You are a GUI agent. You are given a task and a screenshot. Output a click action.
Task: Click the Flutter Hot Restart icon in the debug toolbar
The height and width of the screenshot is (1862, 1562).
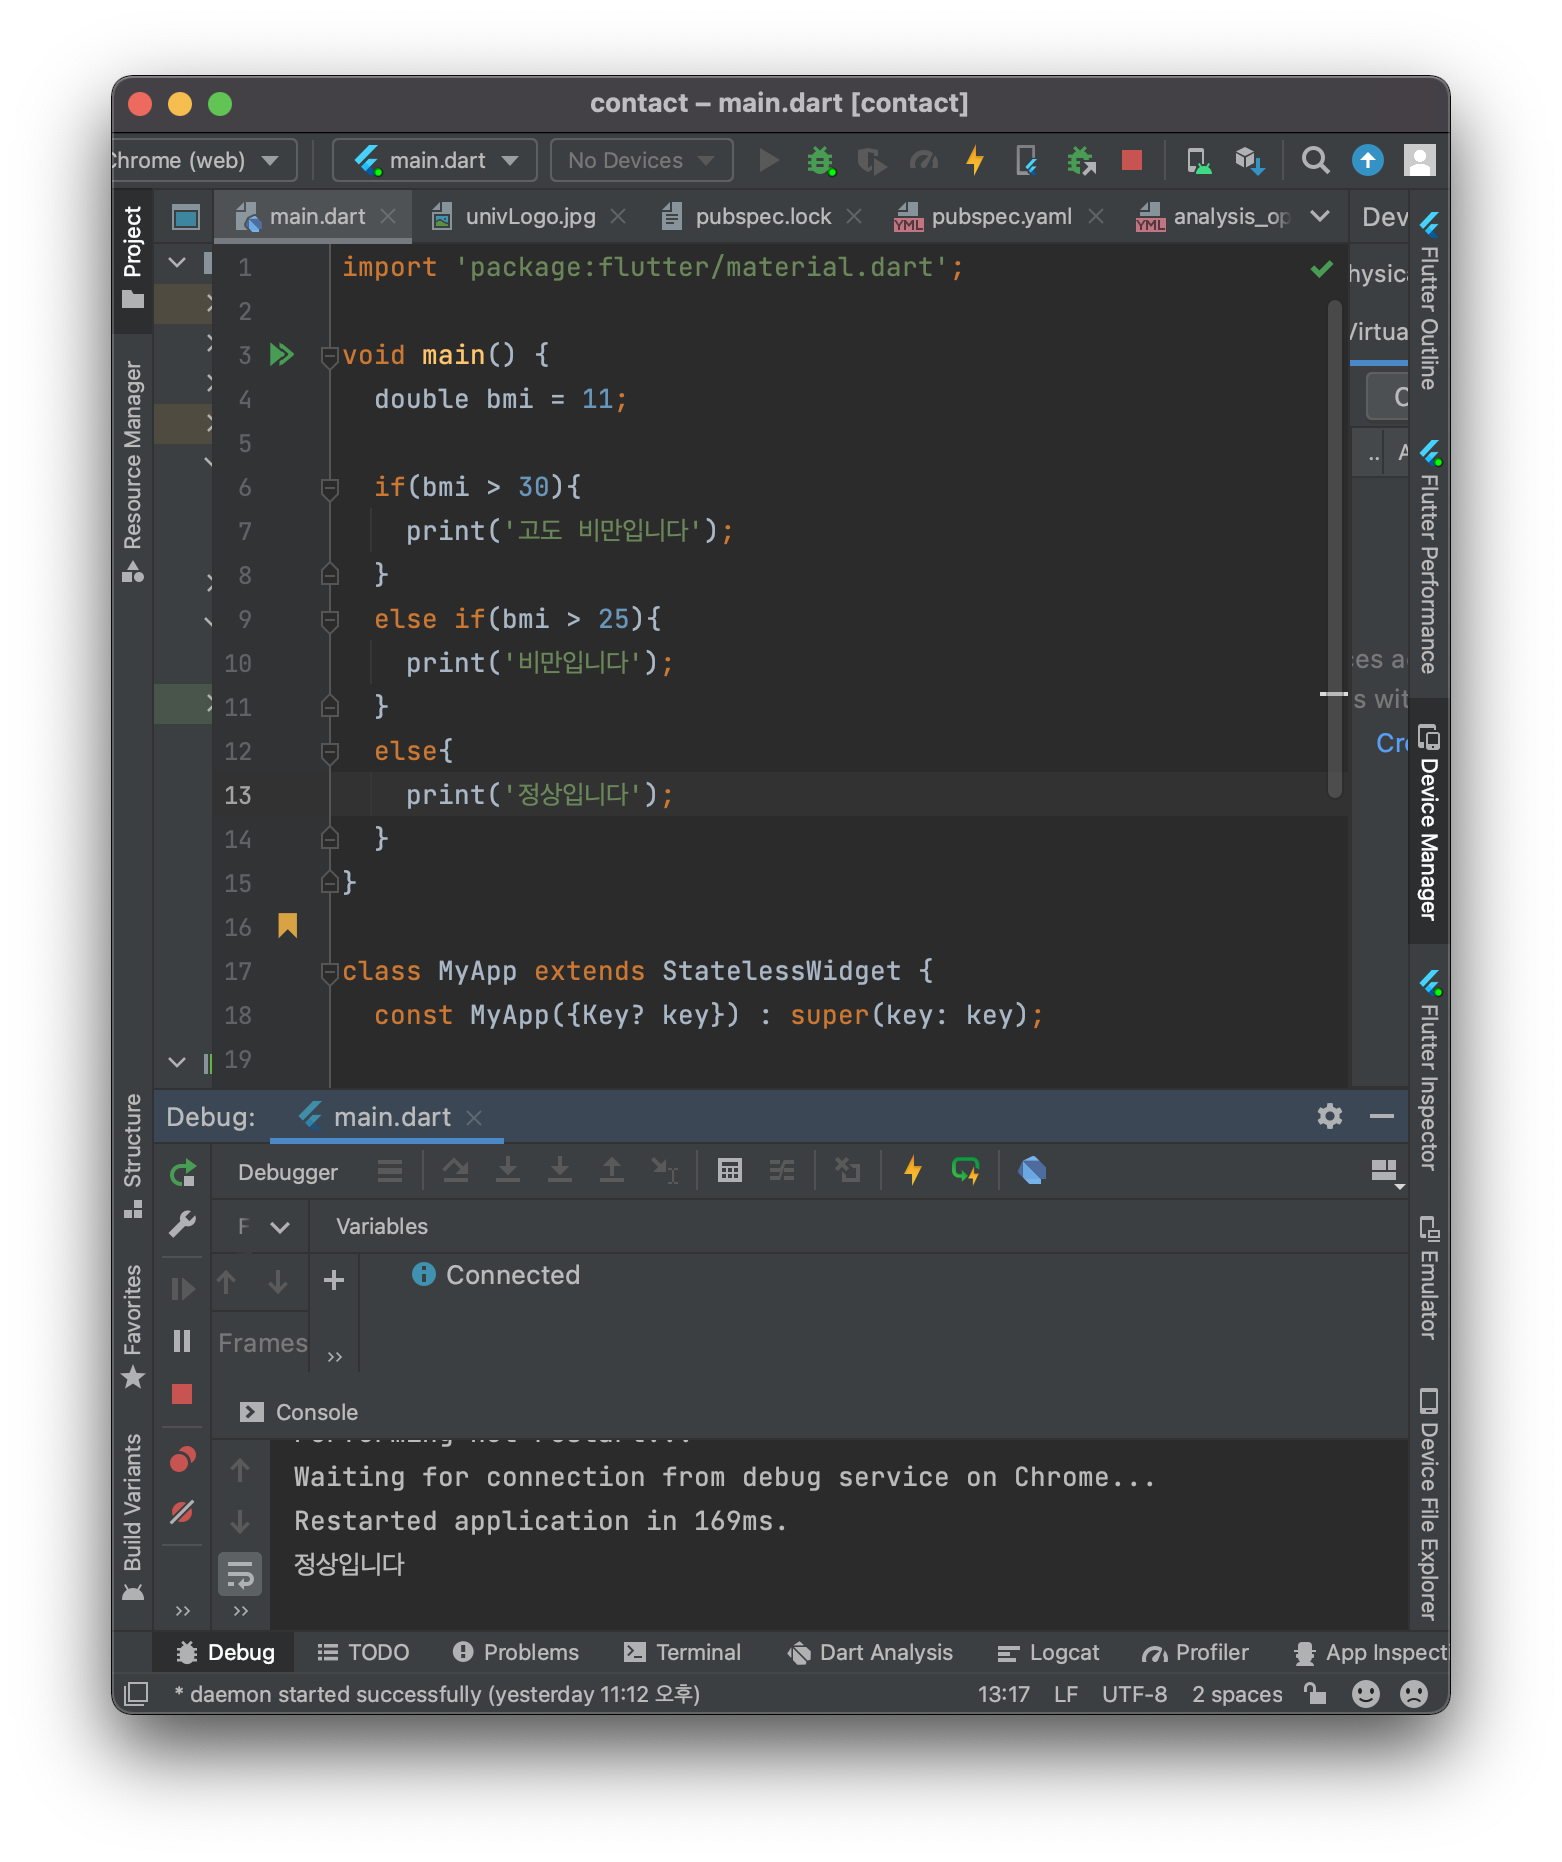pyautogui.click(x=965, y=1170)
